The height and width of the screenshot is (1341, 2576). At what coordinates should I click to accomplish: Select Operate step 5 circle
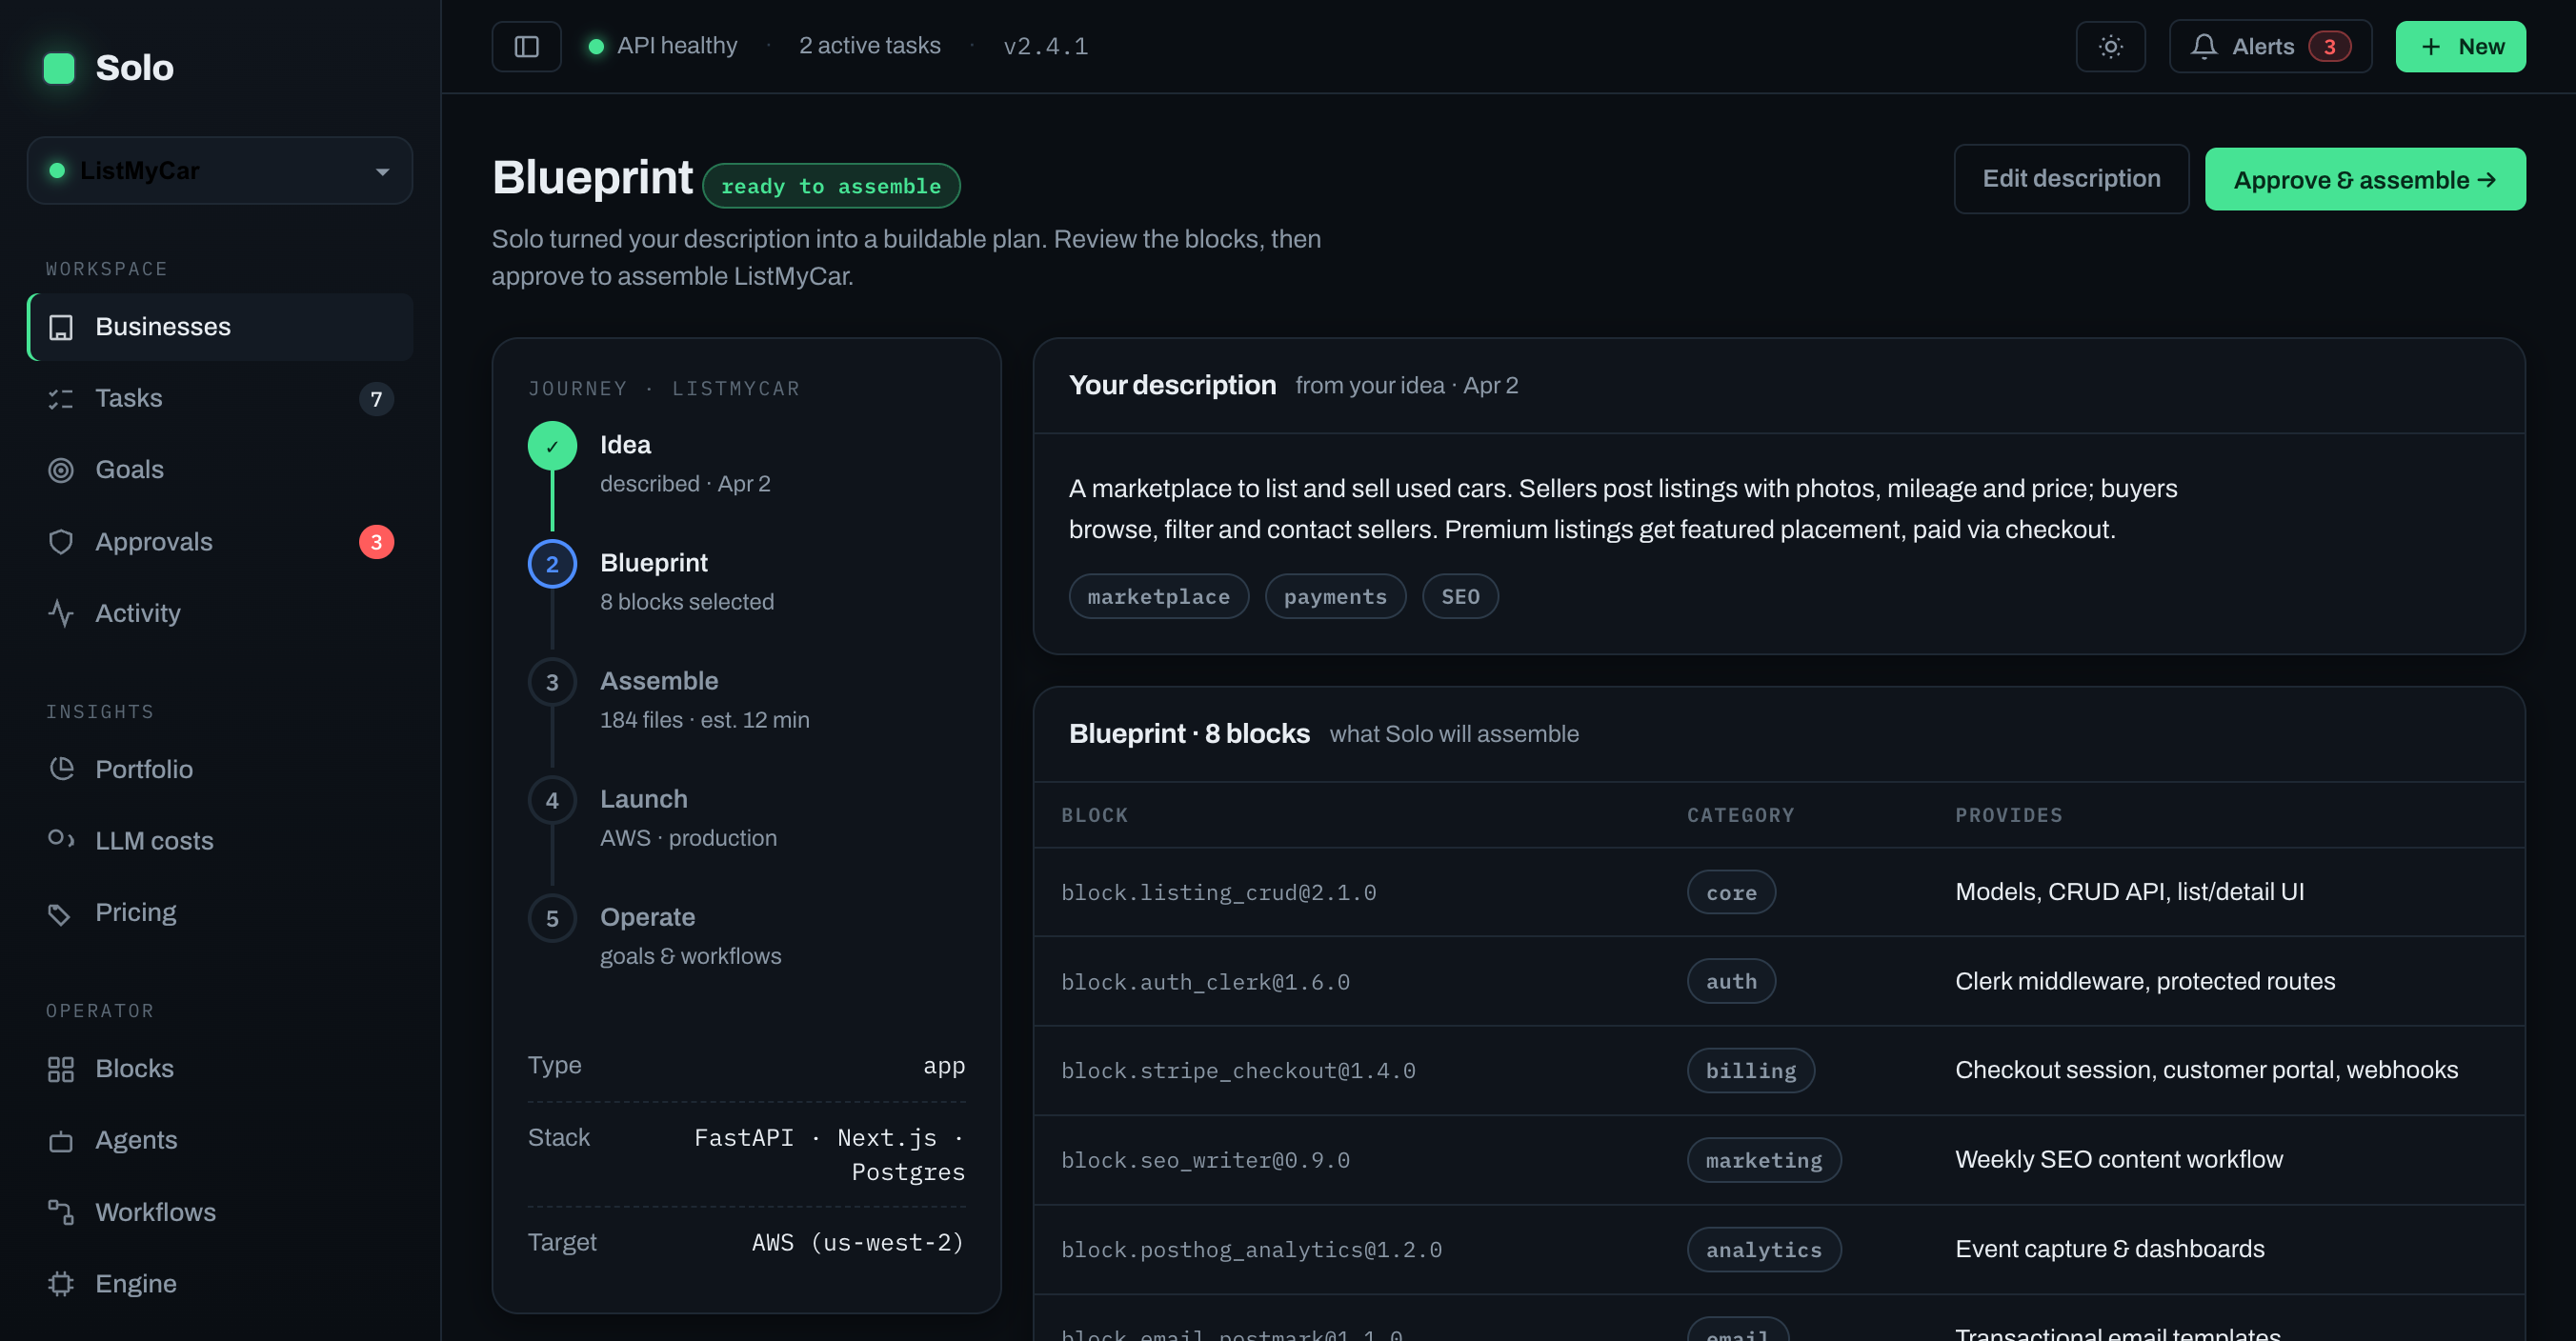click(552, 918)
